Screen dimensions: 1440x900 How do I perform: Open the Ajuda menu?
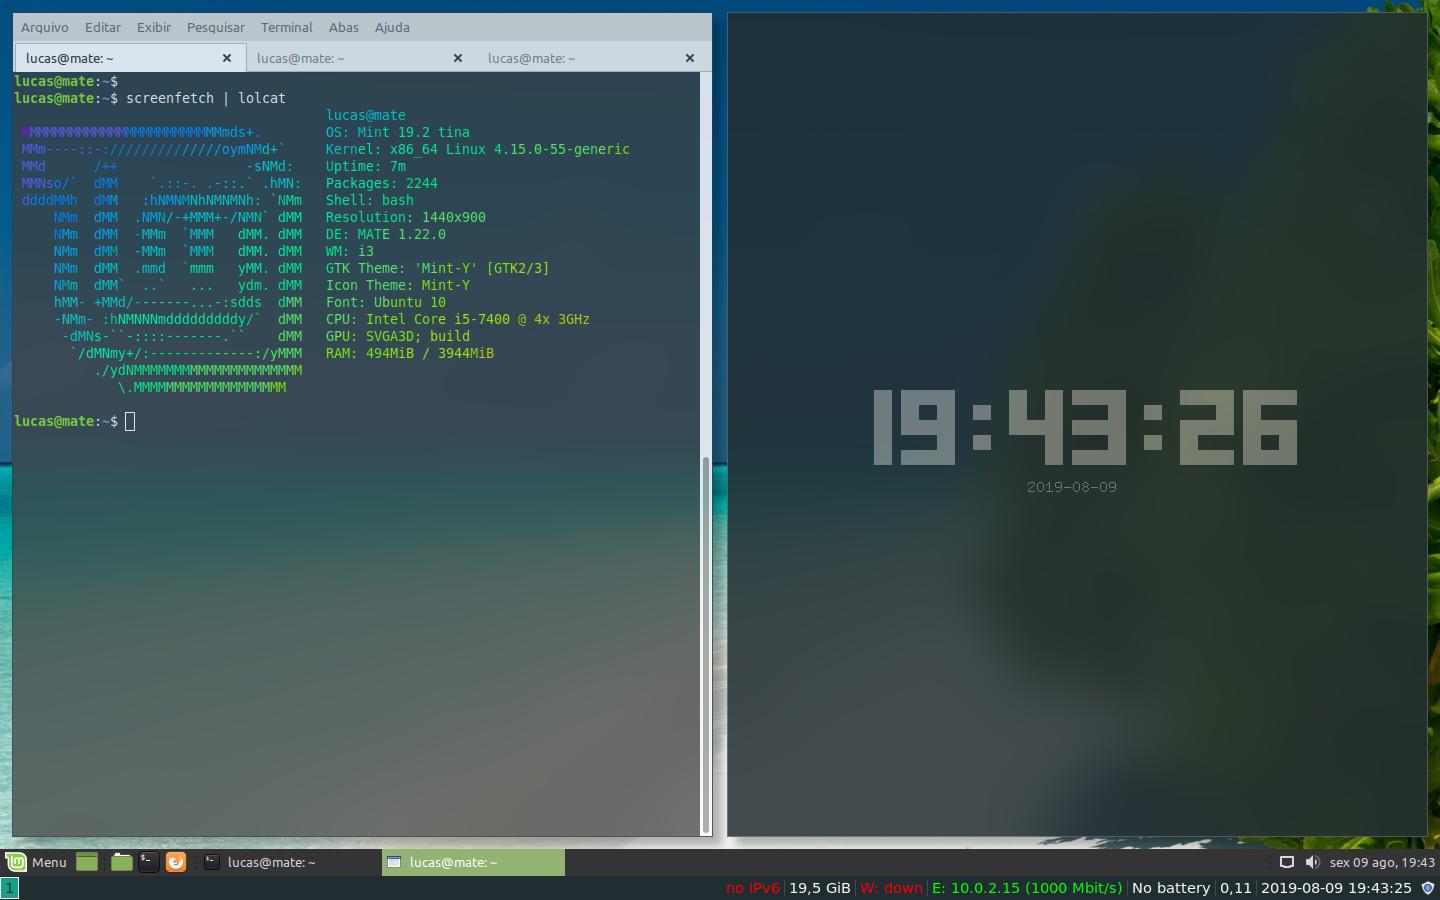pos(392,27)
